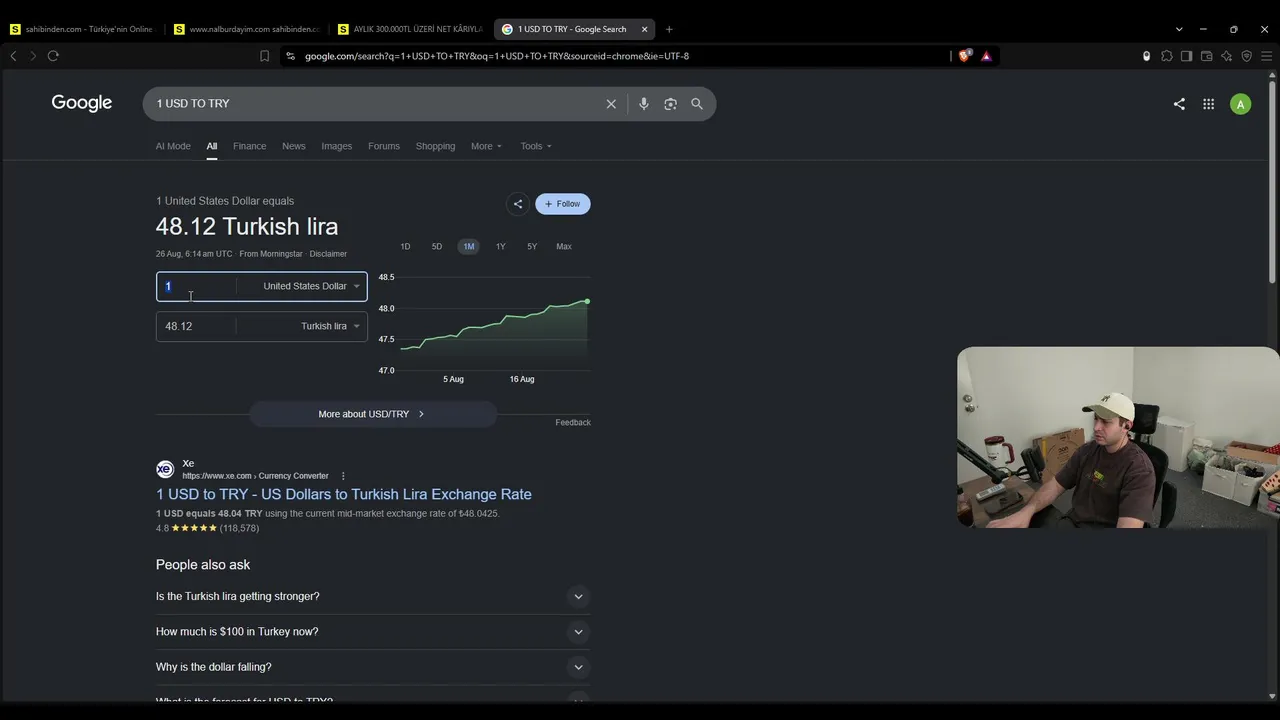Show the Max chart range

[564, 247]
